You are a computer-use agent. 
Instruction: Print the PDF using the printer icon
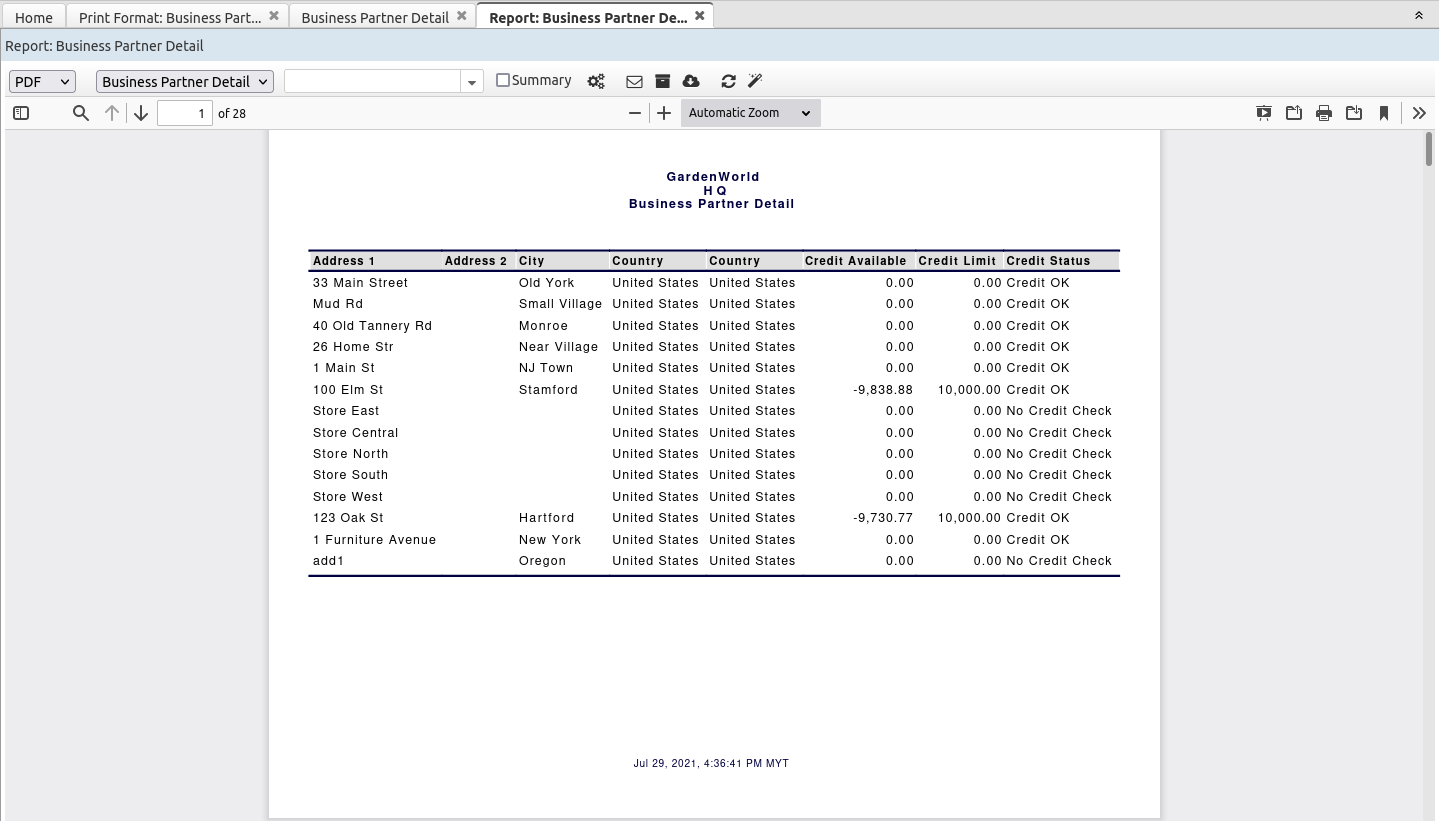click(1323, 113)
